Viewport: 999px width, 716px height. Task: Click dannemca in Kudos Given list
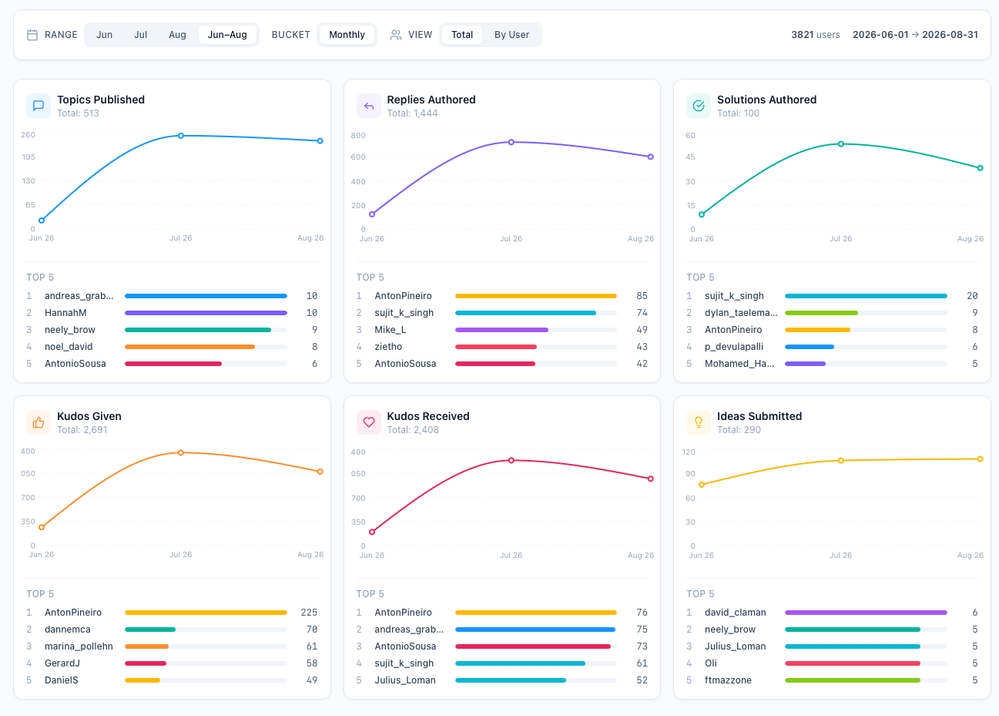click(68, 629)
